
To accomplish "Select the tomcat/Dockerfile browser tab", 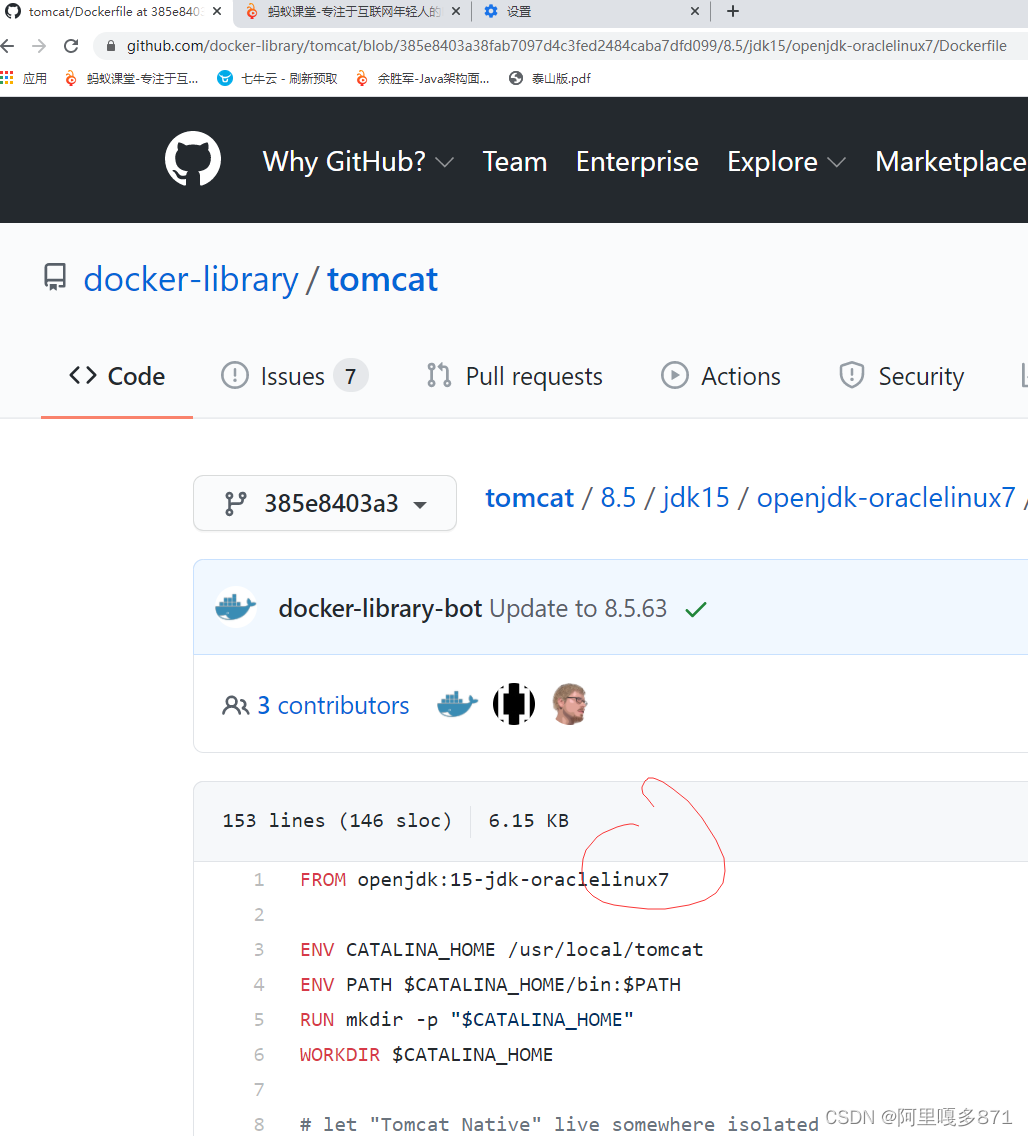I will [x=114, y=12].
